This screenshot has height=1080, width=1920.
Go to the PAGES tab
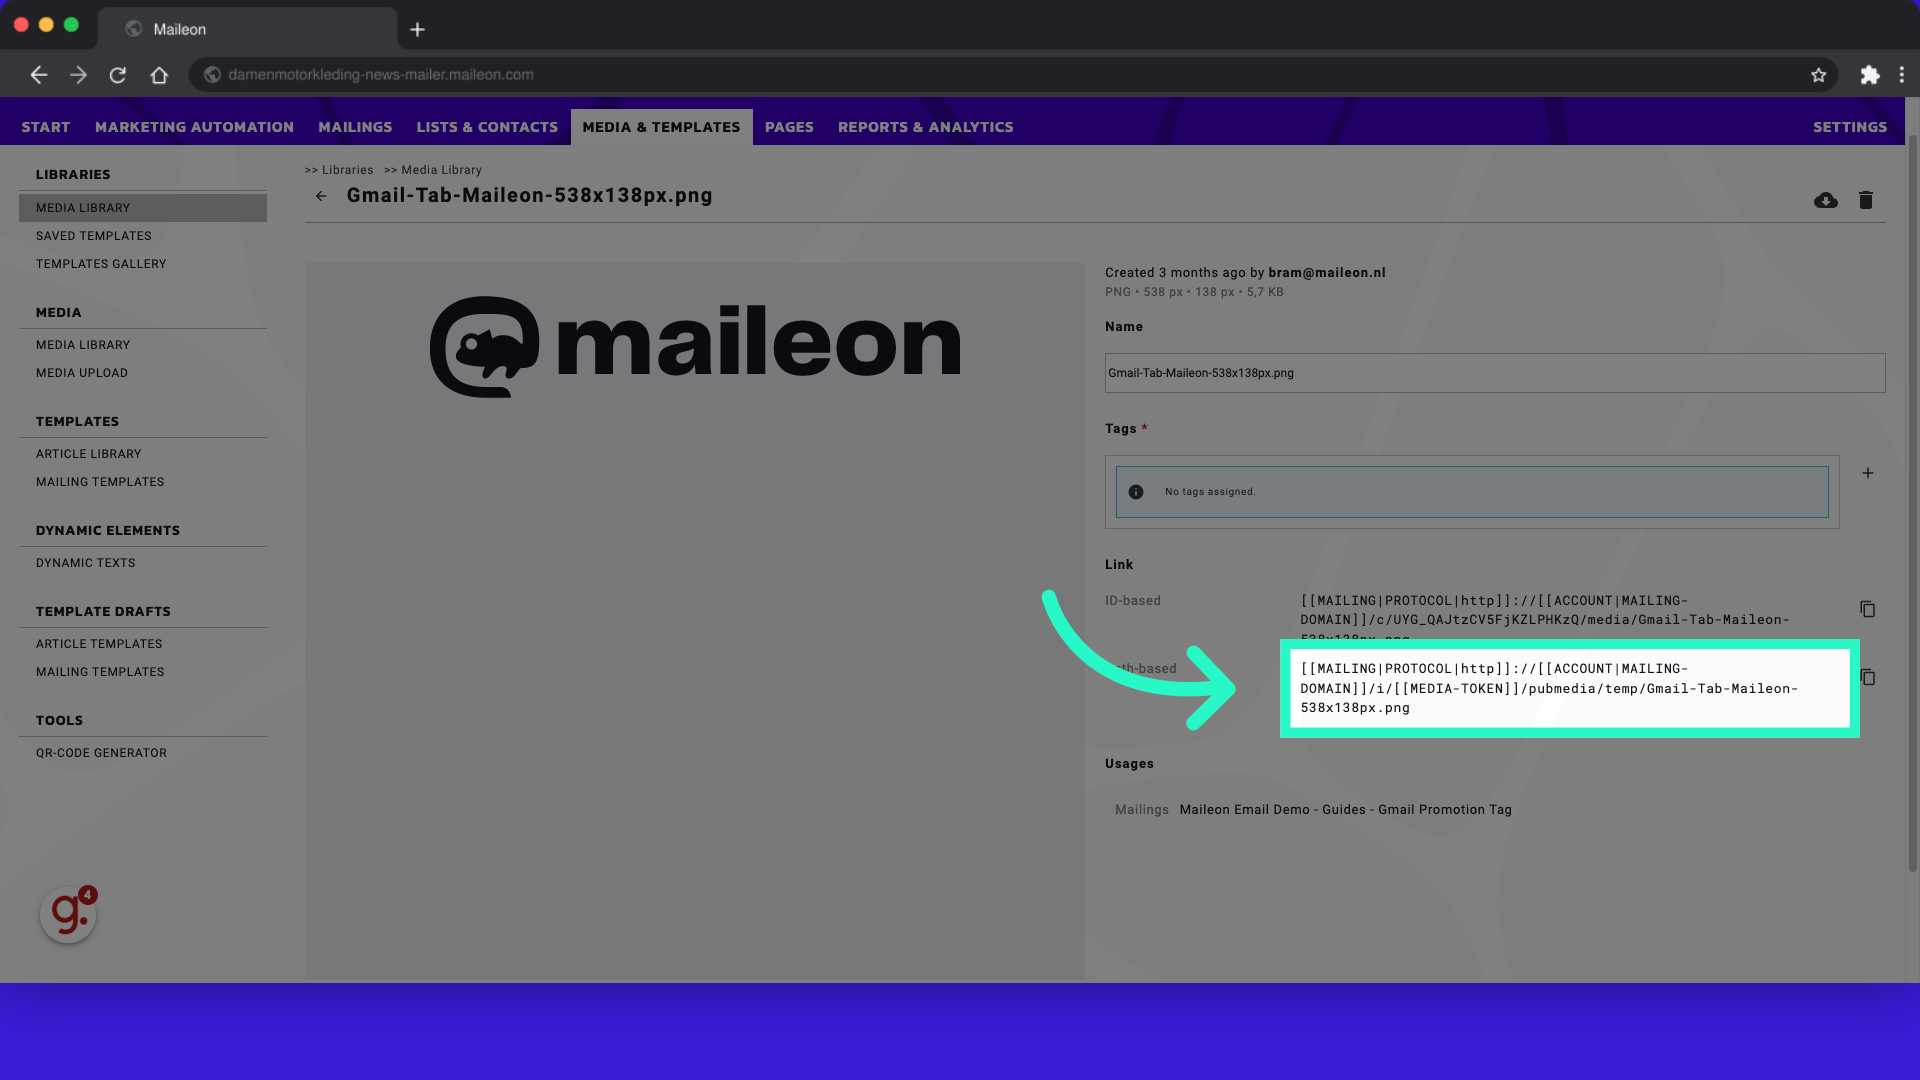coord(789,127)
